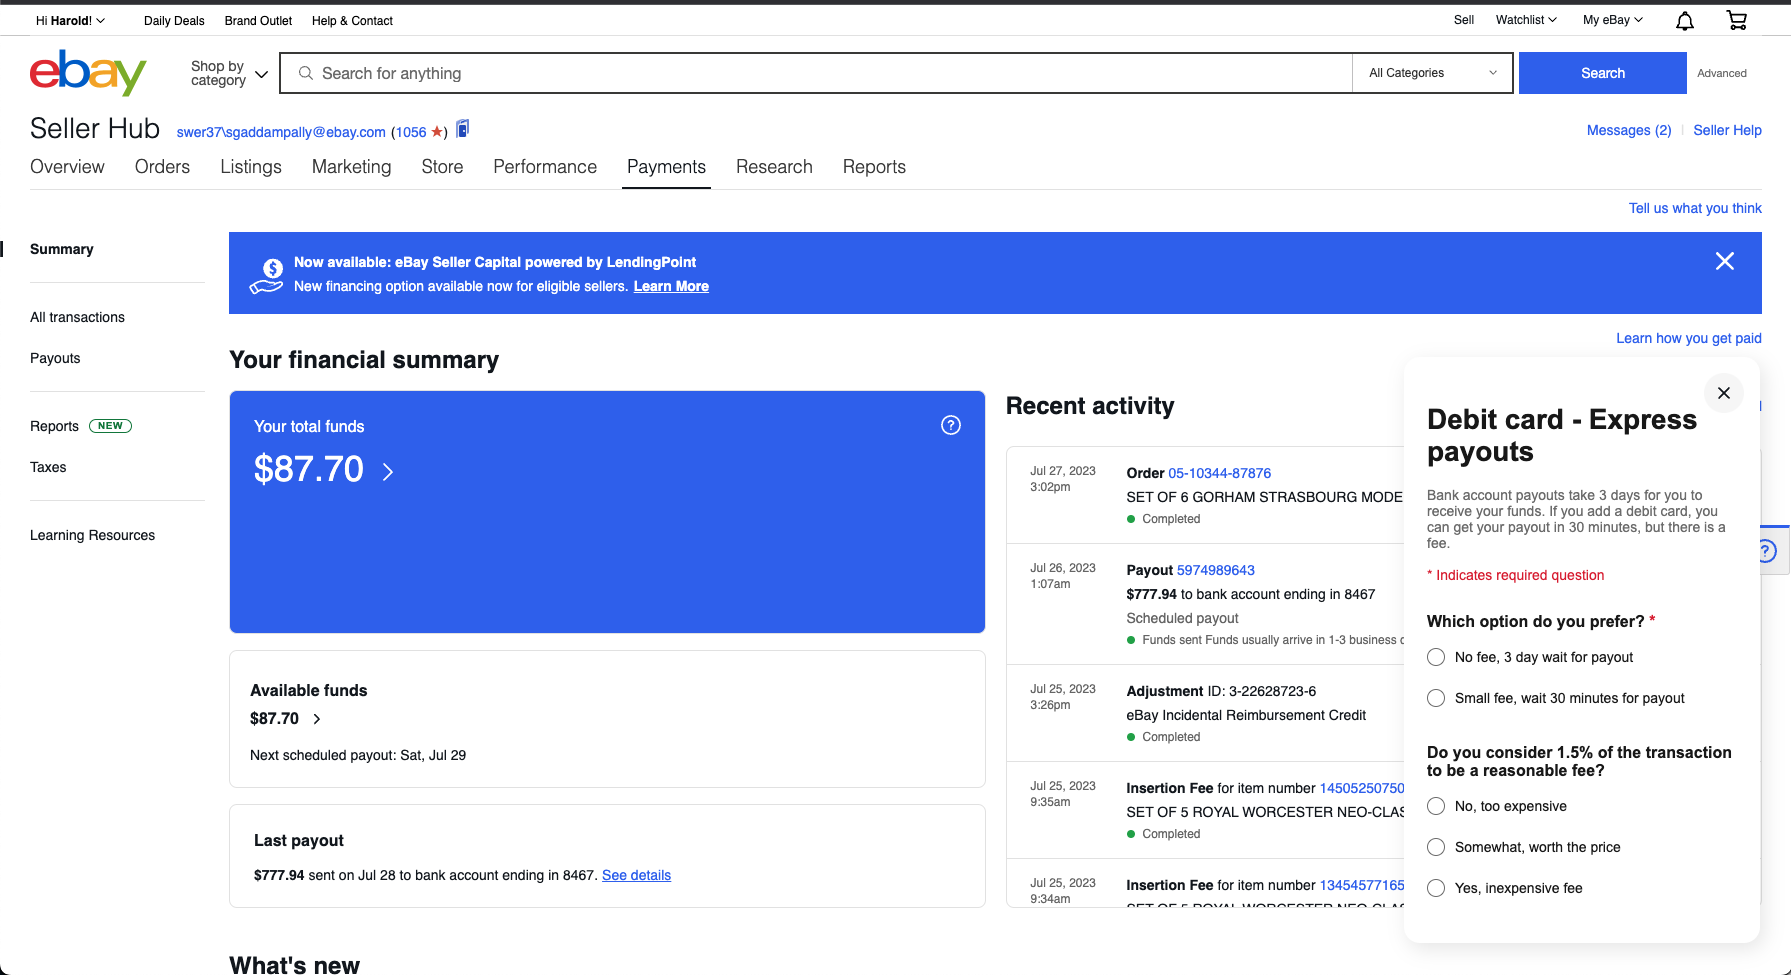The width and height of the screenshot is (1791, 975).
Task: Open the Shop by category dropdown
Action: (x=230, y=73)
